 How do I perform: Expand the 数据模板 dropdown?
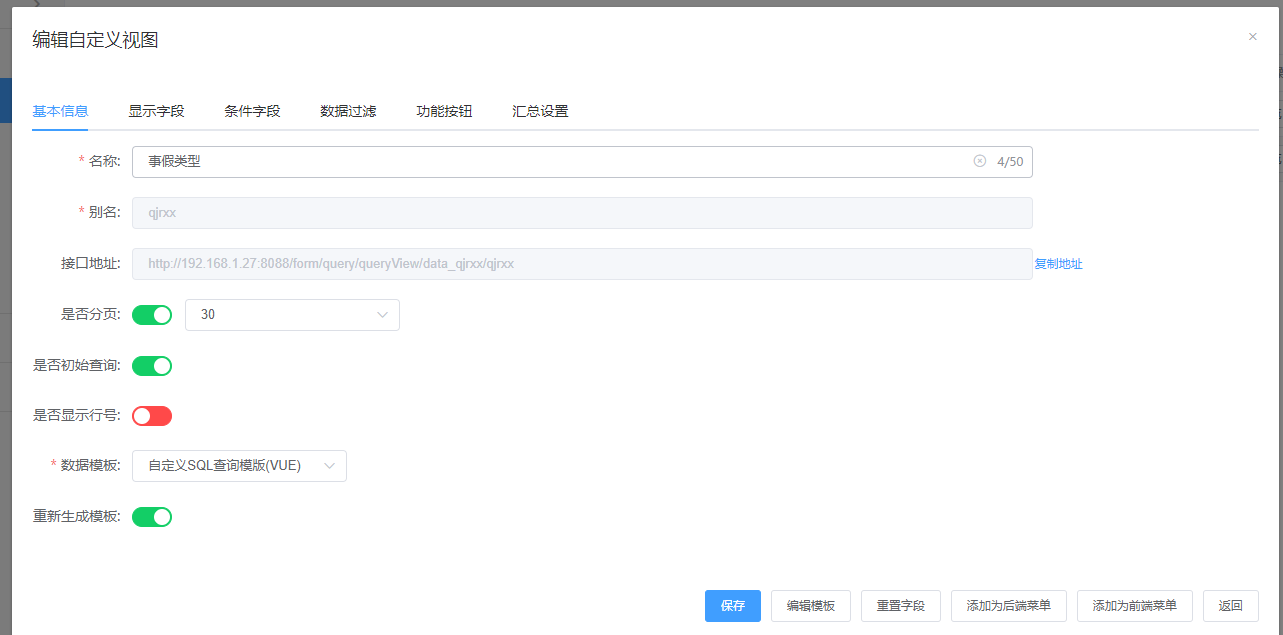[x=239, y=466]
